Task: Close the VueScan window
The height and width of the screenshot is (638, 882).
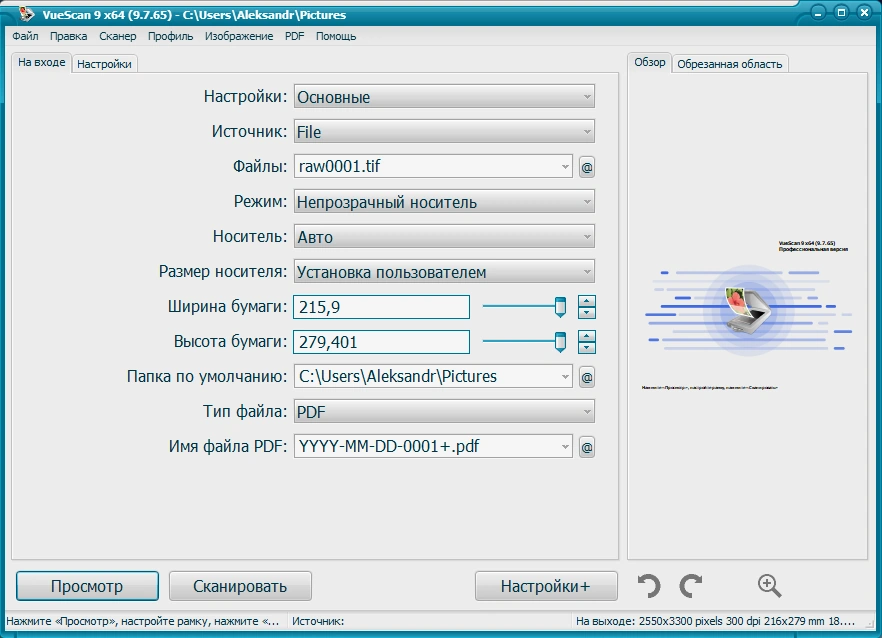Action: (865, 13)
